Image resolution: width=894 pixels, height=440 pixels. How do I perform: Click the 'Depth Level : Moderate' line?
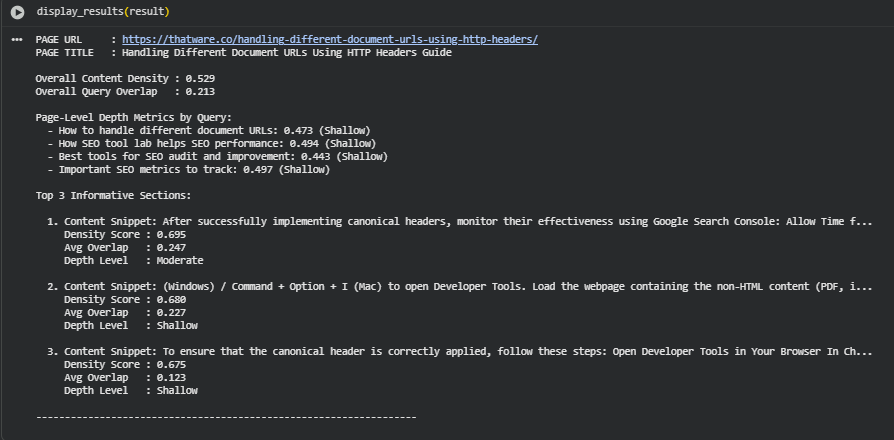click(x=133, y=260)
